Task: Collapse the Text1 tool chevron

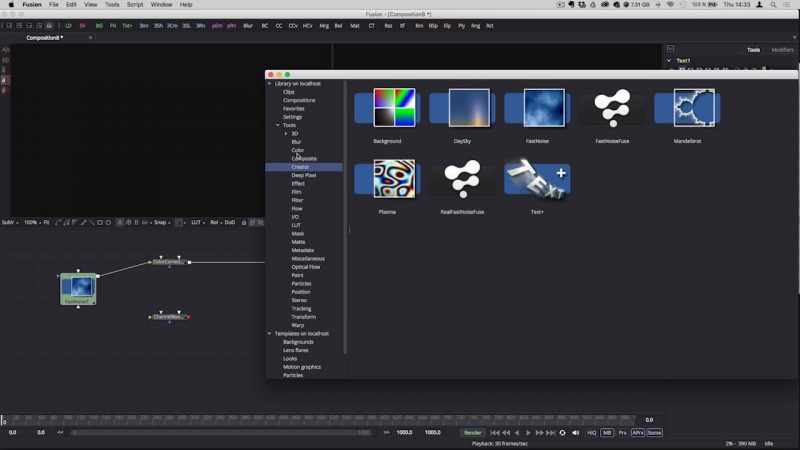Action: click(669, 60)
